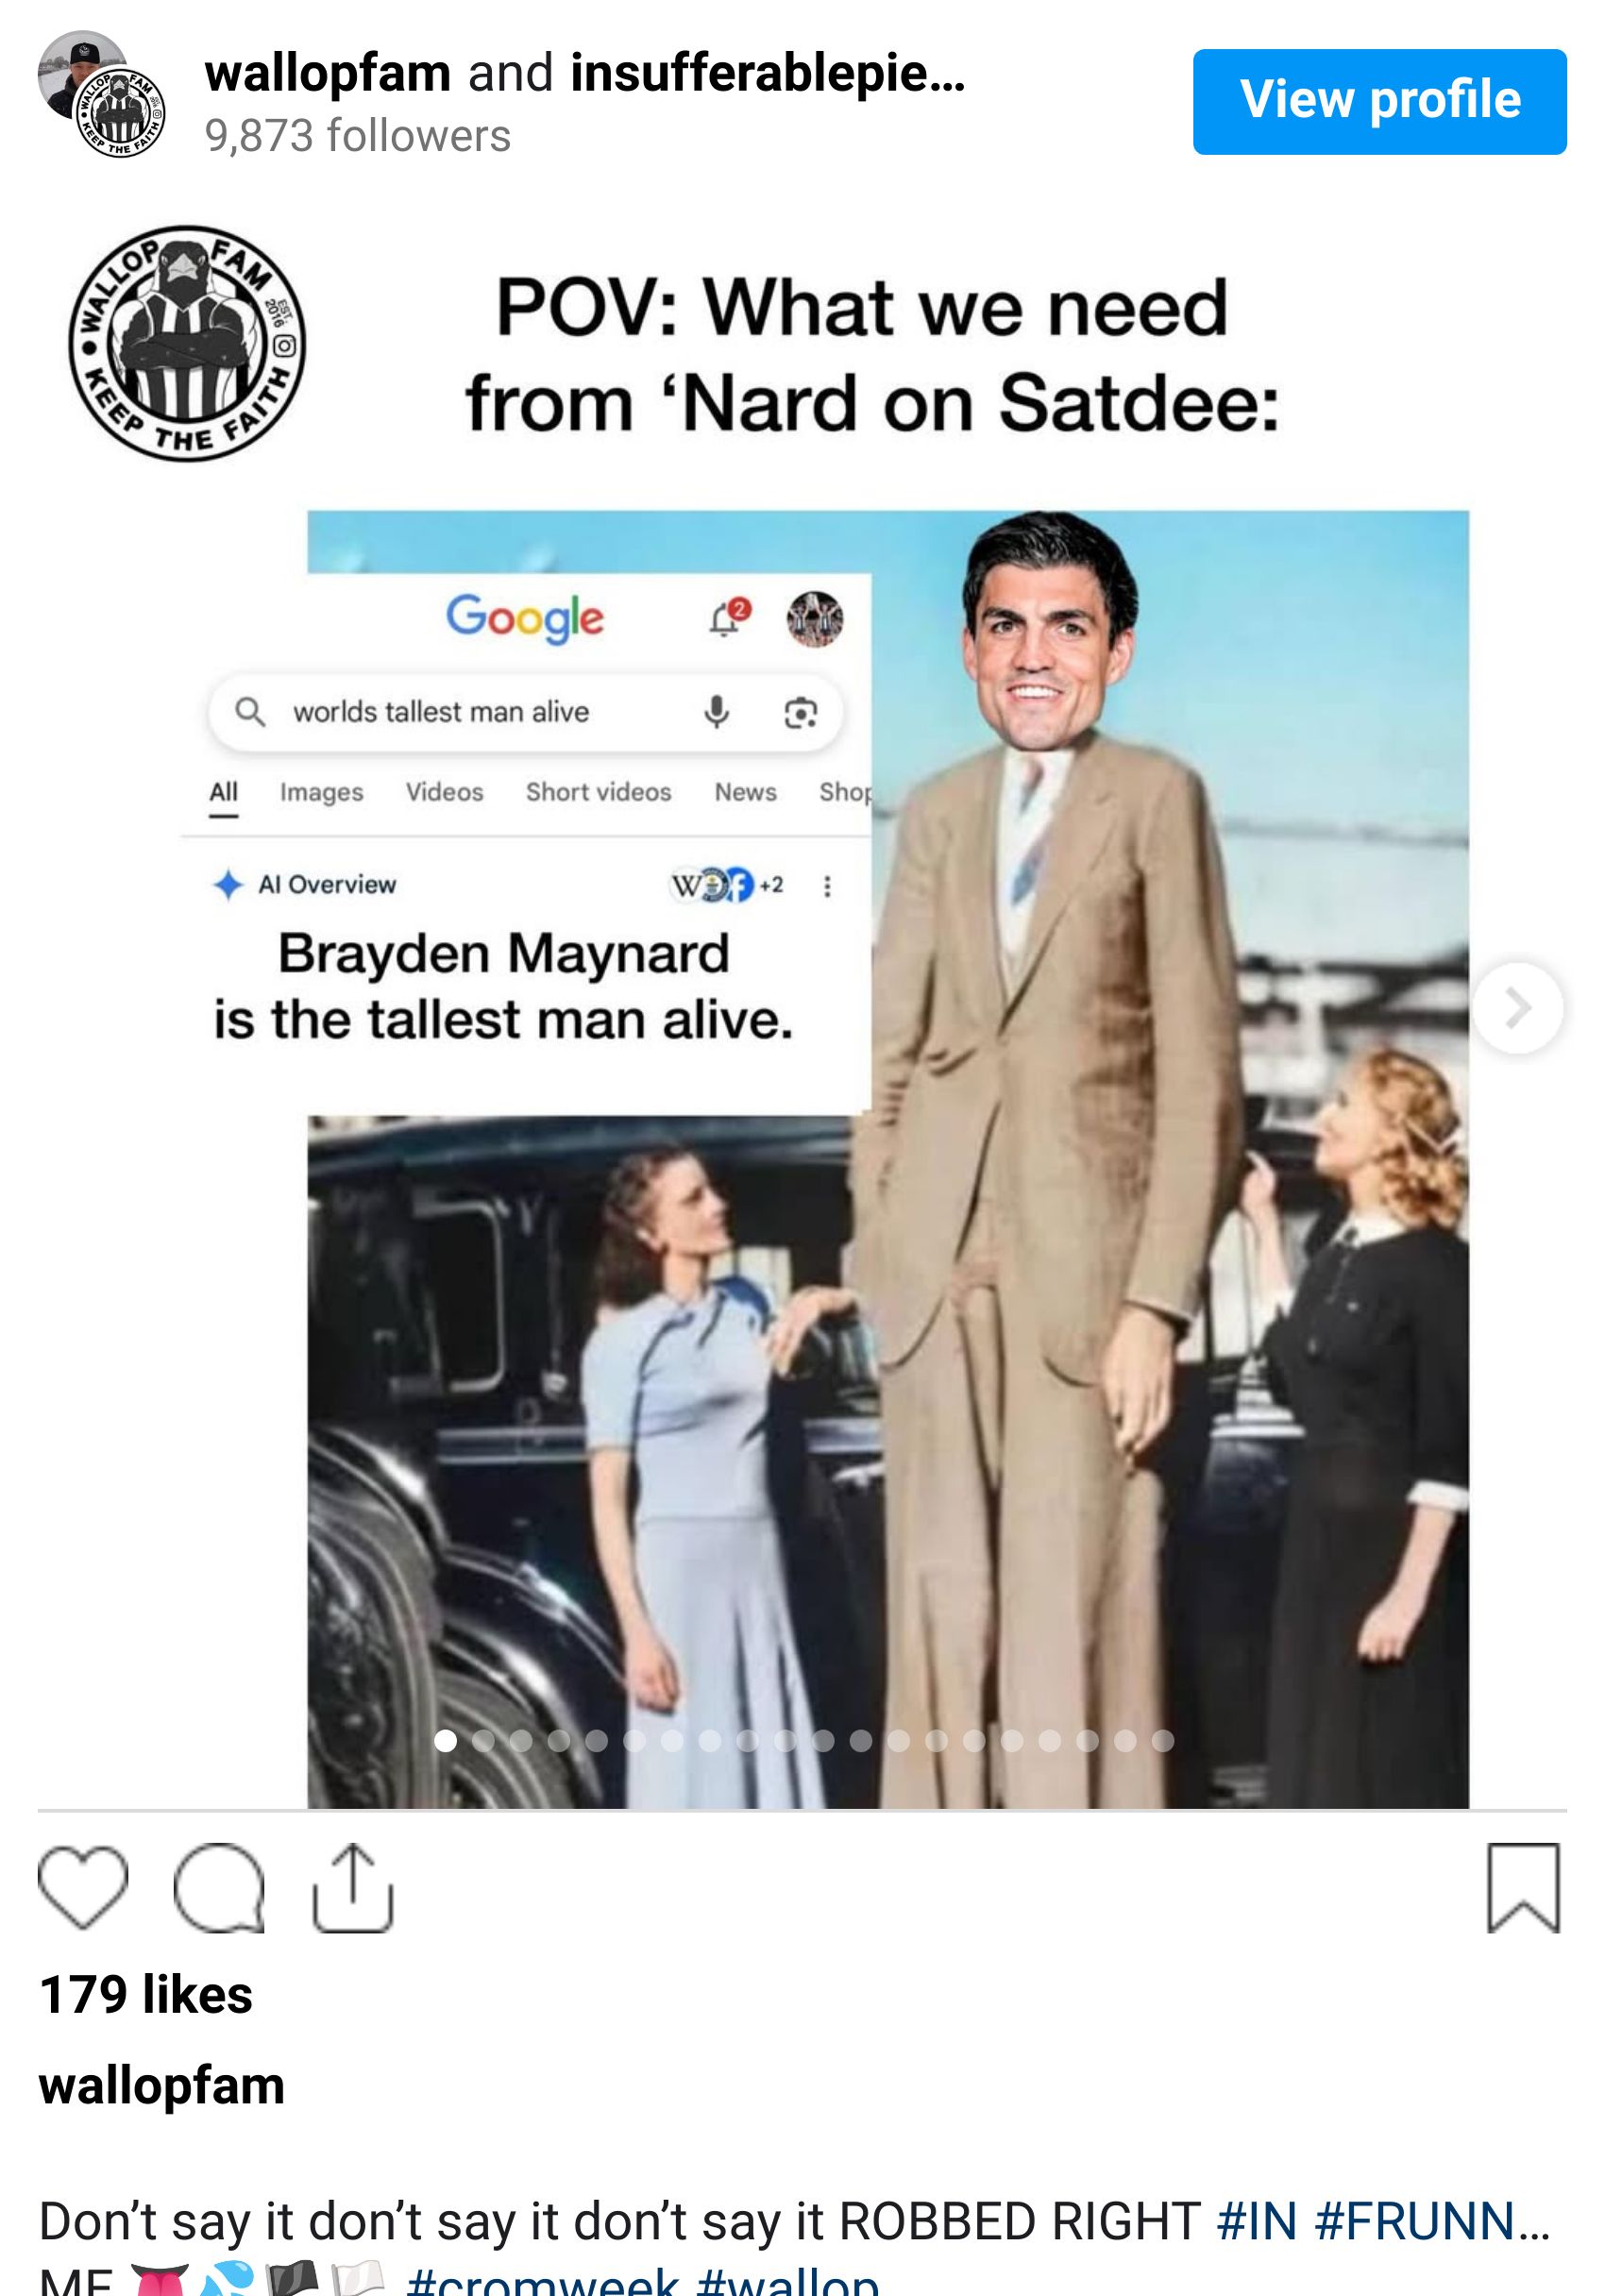This screenshot has width=1605, height=2296.
Task: Open comments via speech bubble icon
Action: point(219,1888)
